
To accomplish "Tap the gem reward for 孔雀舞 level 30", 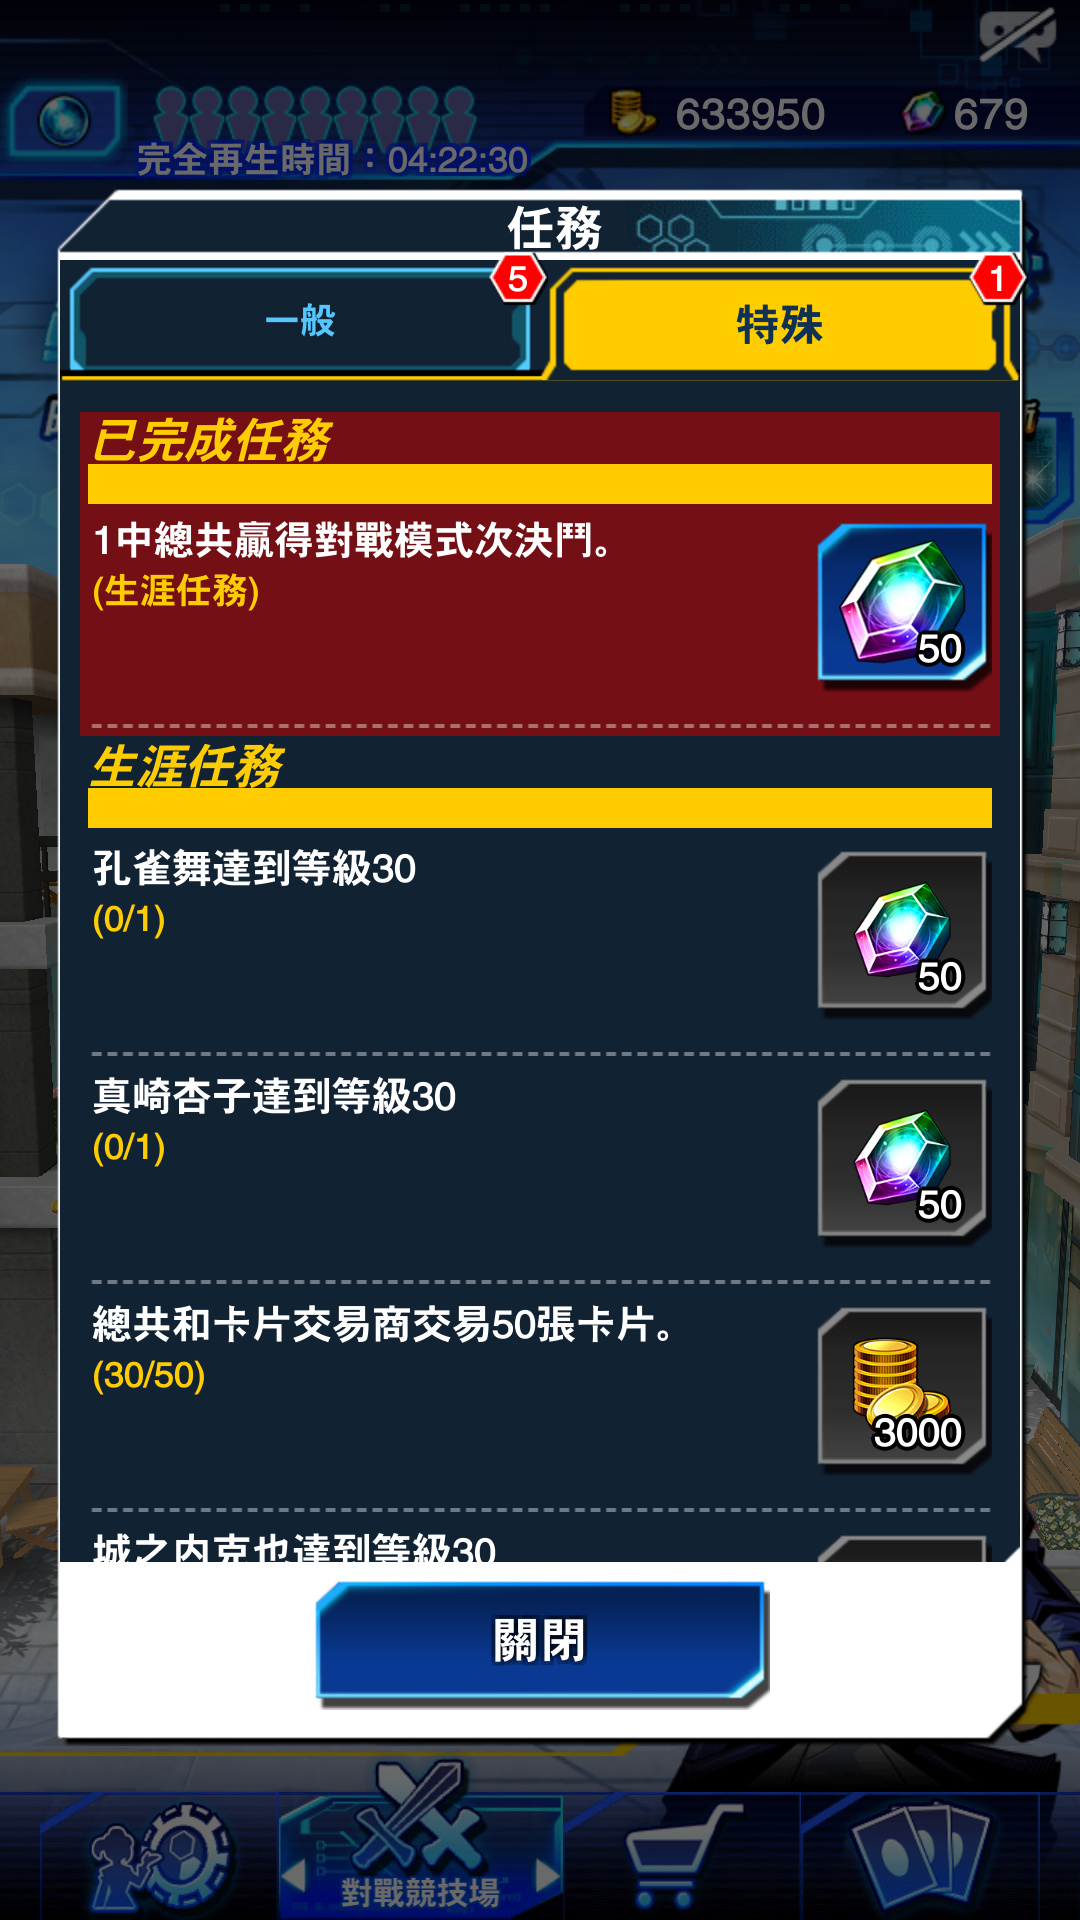I will tap(902, 931).
